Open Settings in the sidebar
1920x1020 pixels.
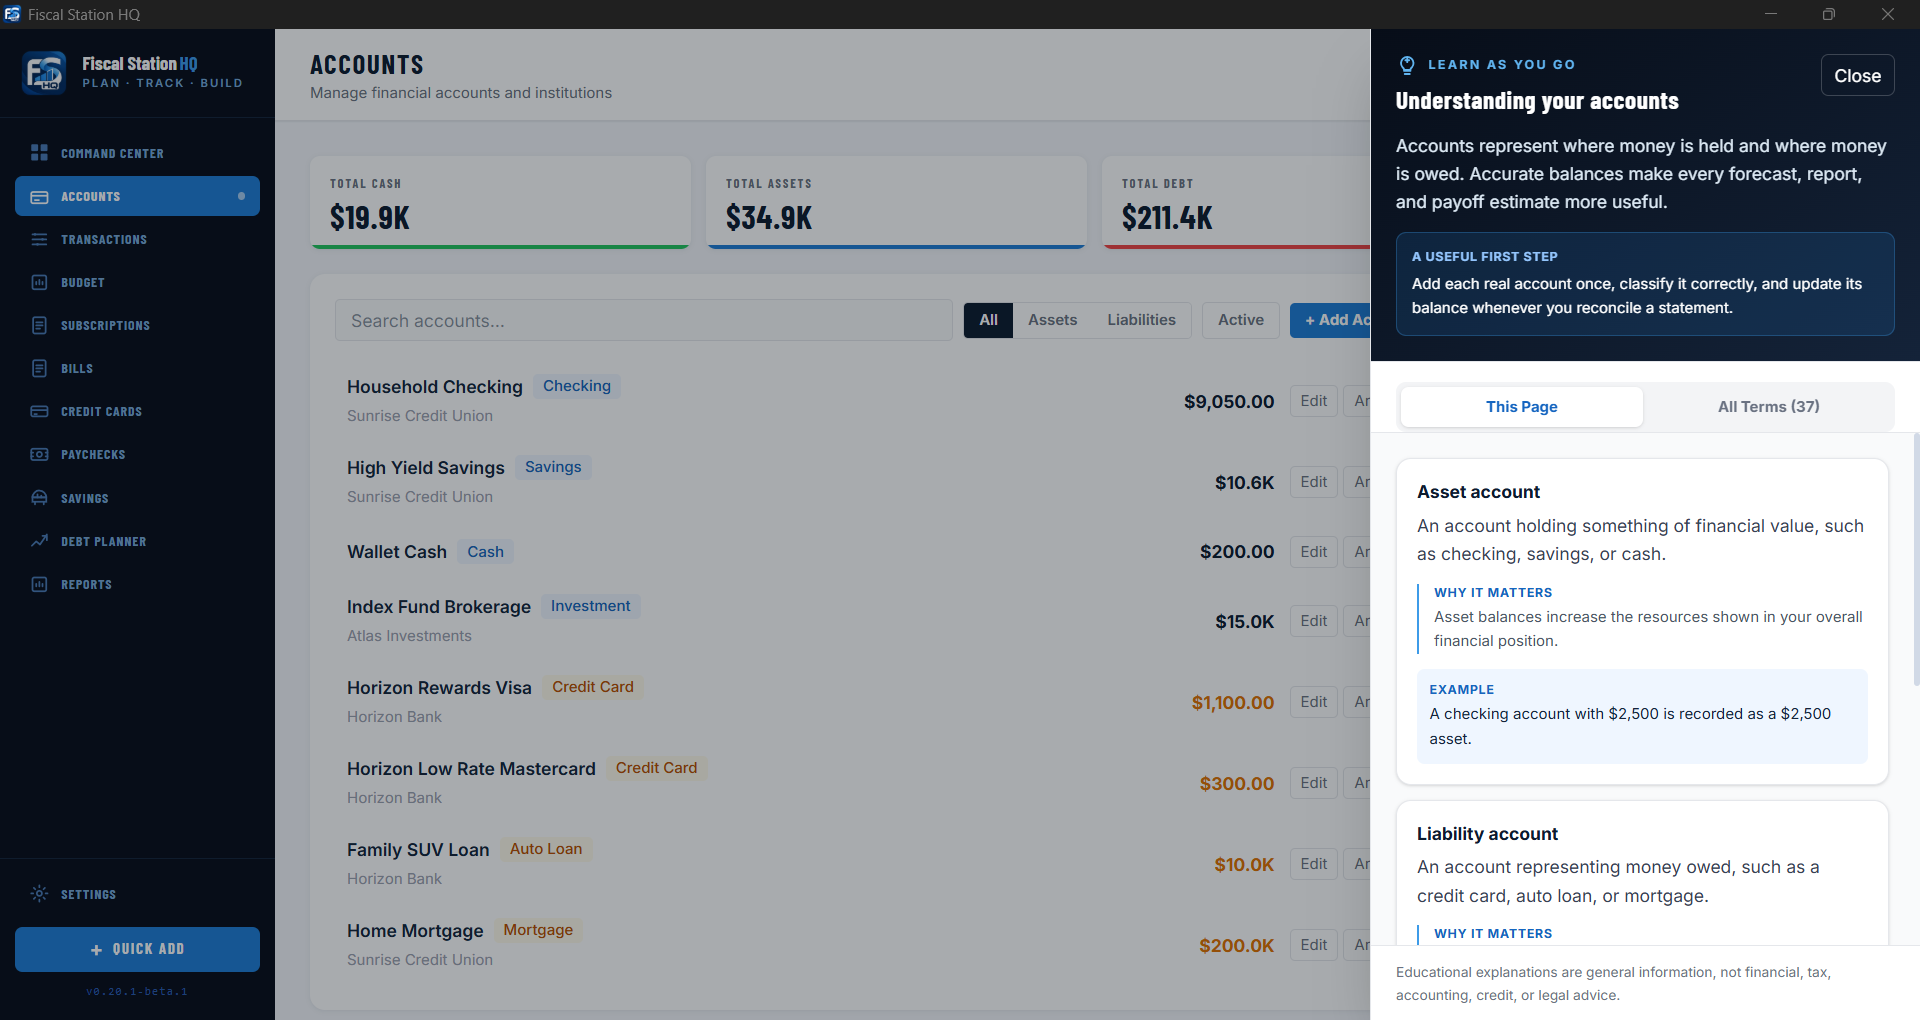tap(137, 894)
